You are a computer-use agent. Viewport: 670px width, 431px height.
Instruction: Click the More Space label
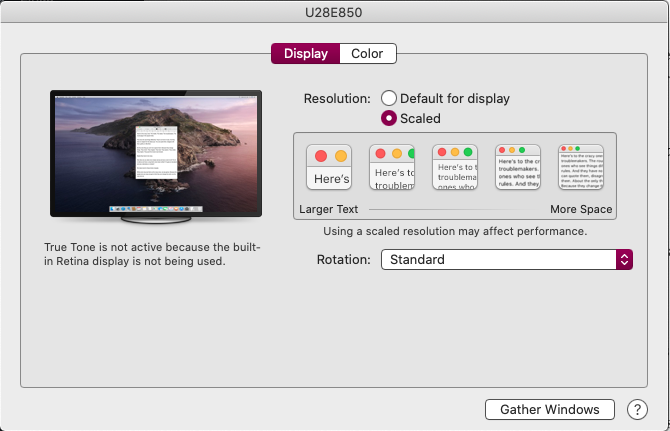581,210
